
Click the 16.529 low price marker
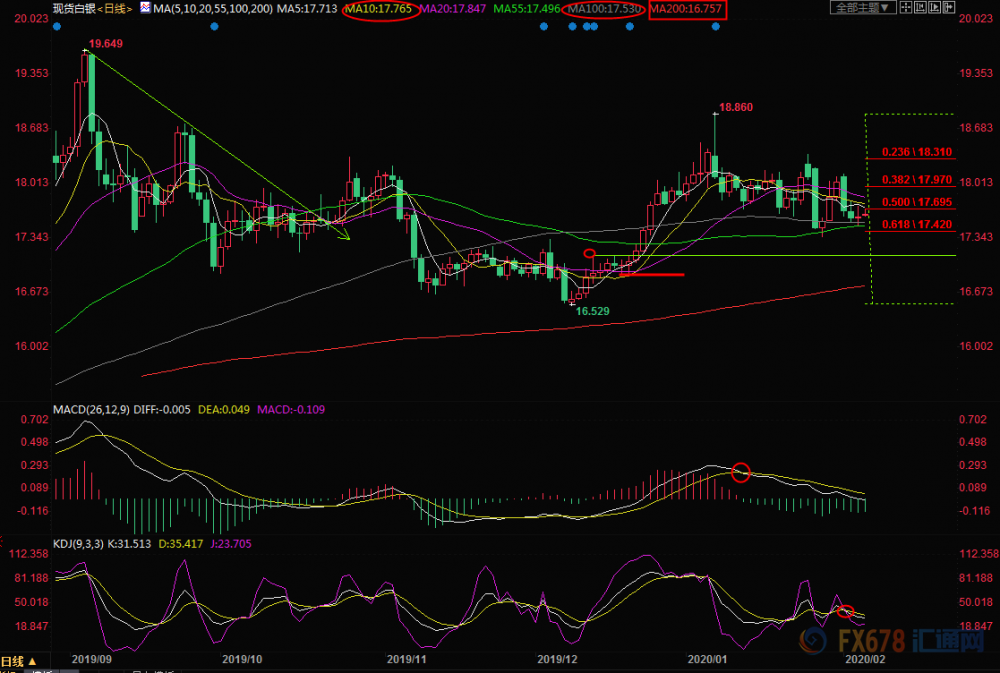[592, 311]
